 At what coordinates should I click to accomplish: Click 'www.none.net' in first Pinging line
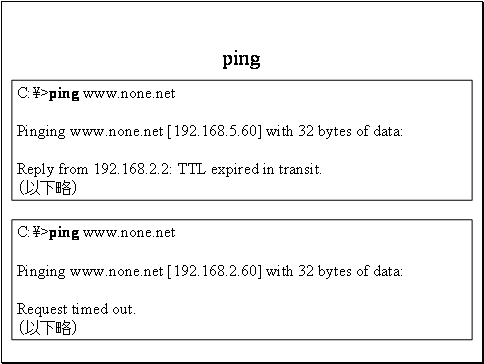click(116, 131)
